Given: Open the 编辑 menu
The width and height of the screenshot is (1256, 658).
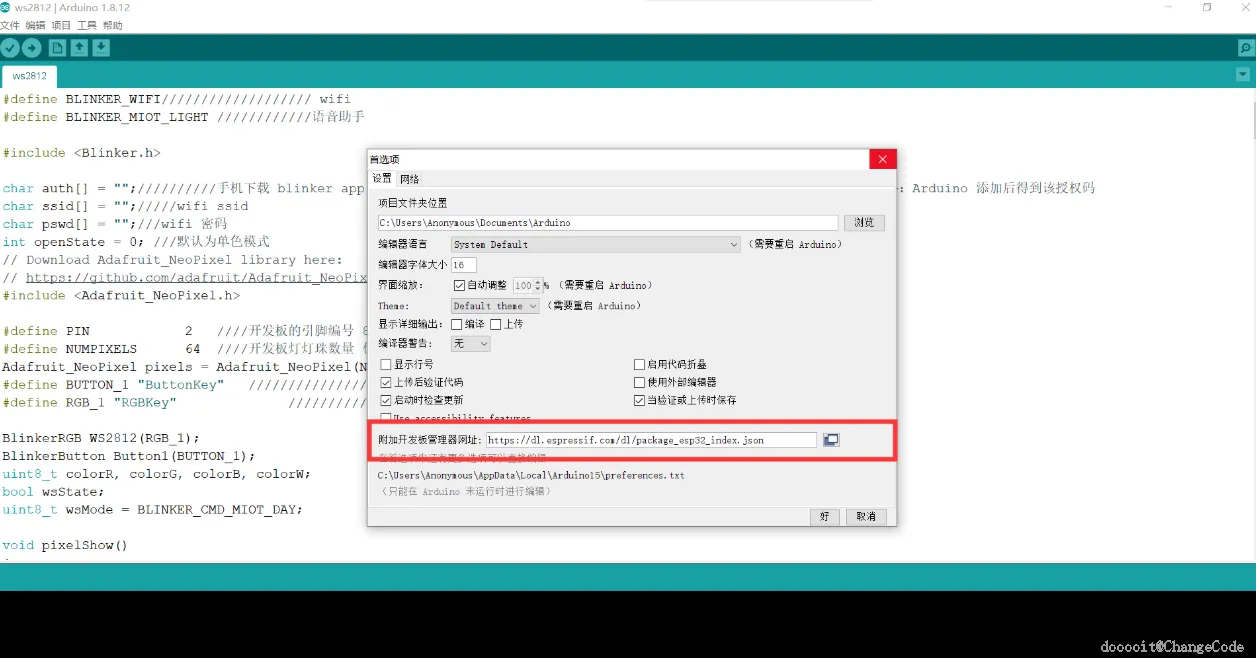Looking at the screenshot, I should coord(35,26).
